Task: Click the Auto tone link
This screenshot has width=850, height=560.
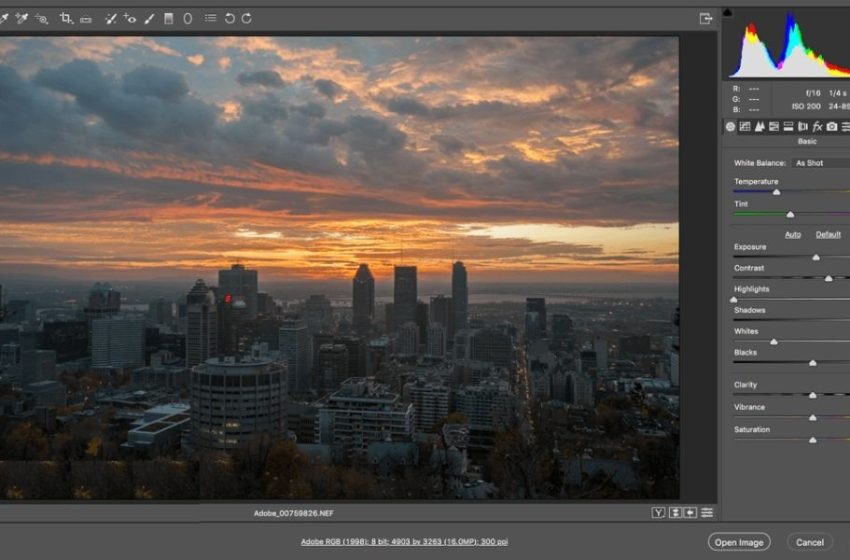Action: click(x=793, y=234)
